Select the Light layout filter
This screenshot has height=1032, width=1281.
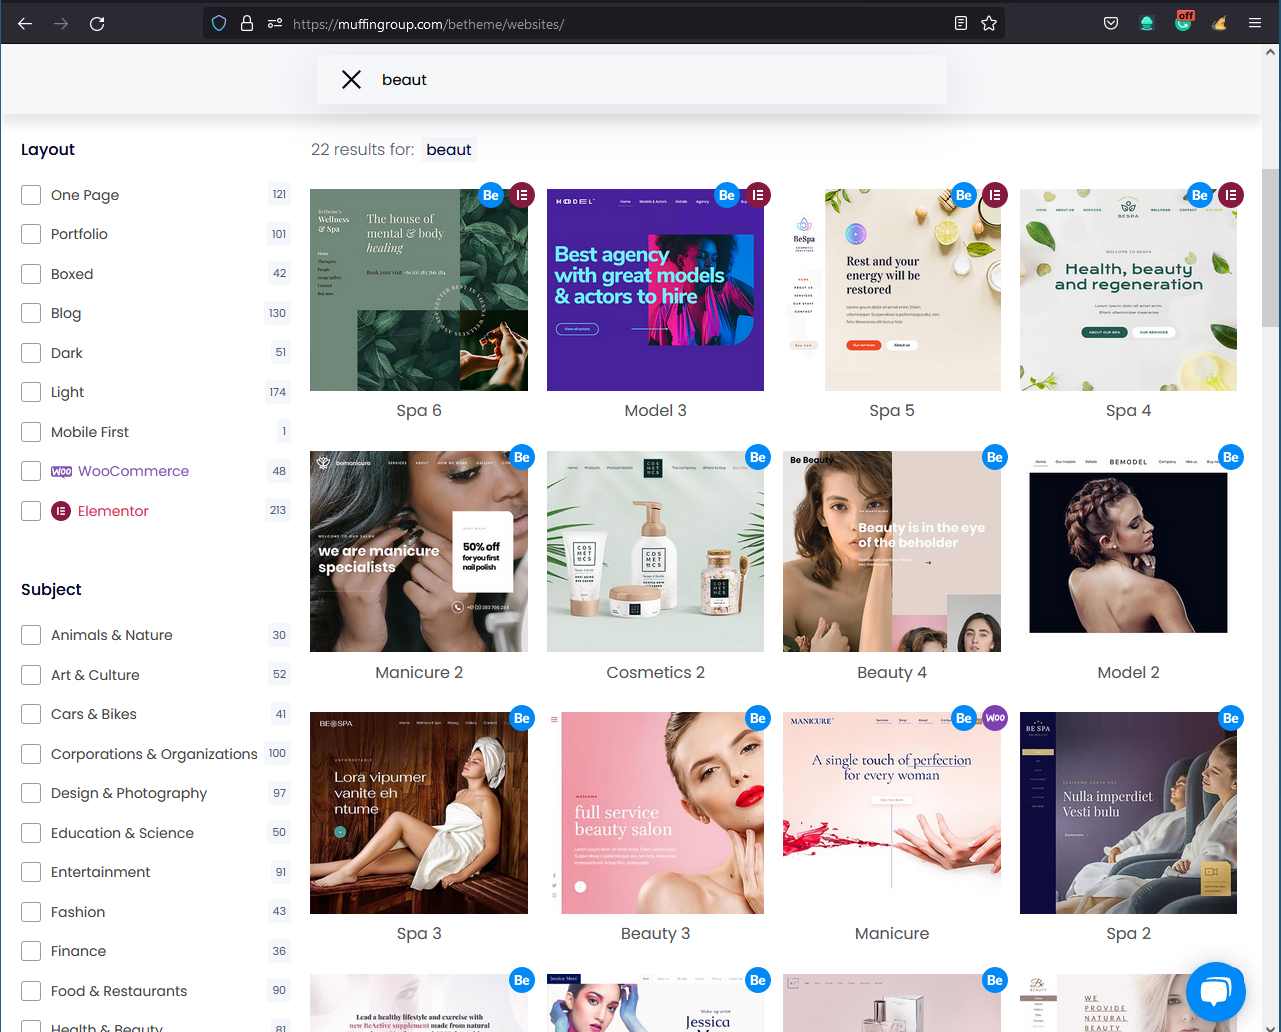[x=31, y=392]
